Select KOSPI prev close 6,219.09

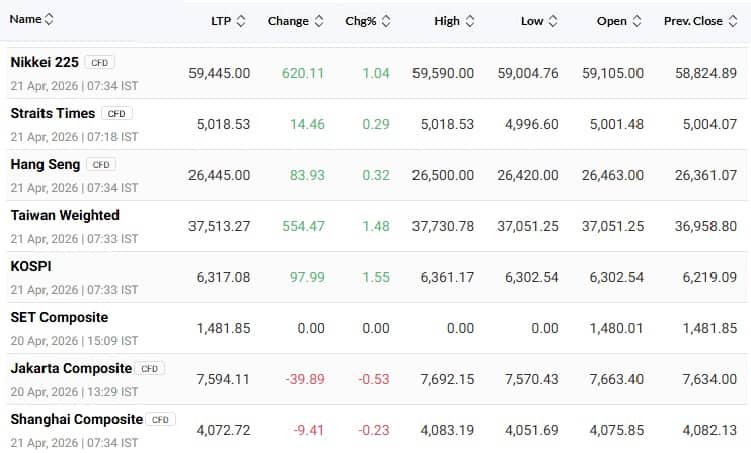710,277
